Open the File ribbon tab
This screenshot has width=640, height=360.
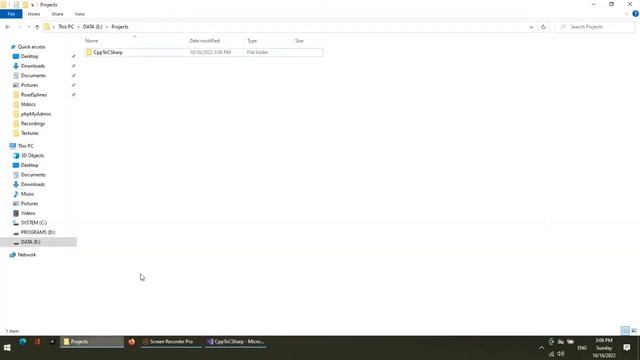[x=11, y=14]
